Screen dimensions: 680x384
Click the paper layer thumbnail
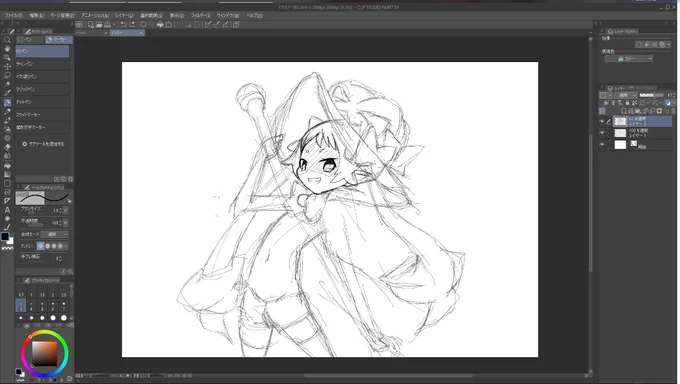point(620,144)
